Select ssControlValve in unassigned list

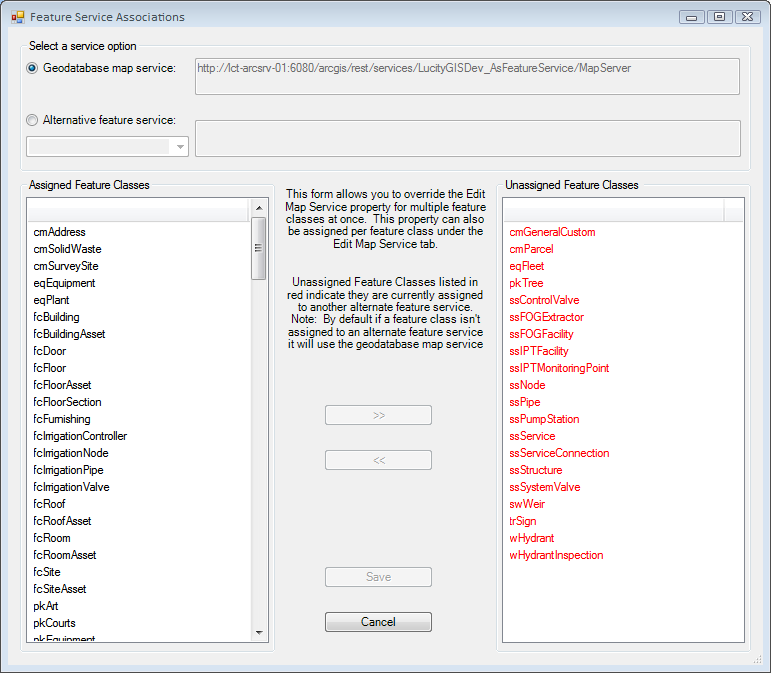(x=544, y=300)
